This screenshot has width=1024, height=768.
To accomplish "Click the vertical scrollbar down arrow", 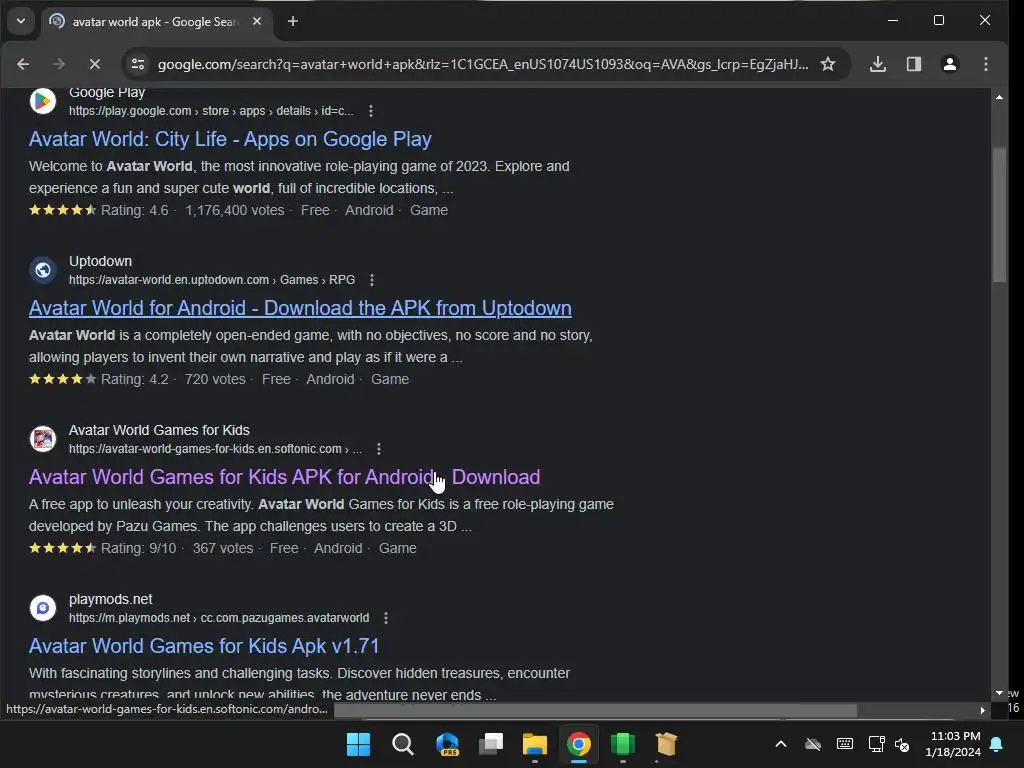I will 999,693.
